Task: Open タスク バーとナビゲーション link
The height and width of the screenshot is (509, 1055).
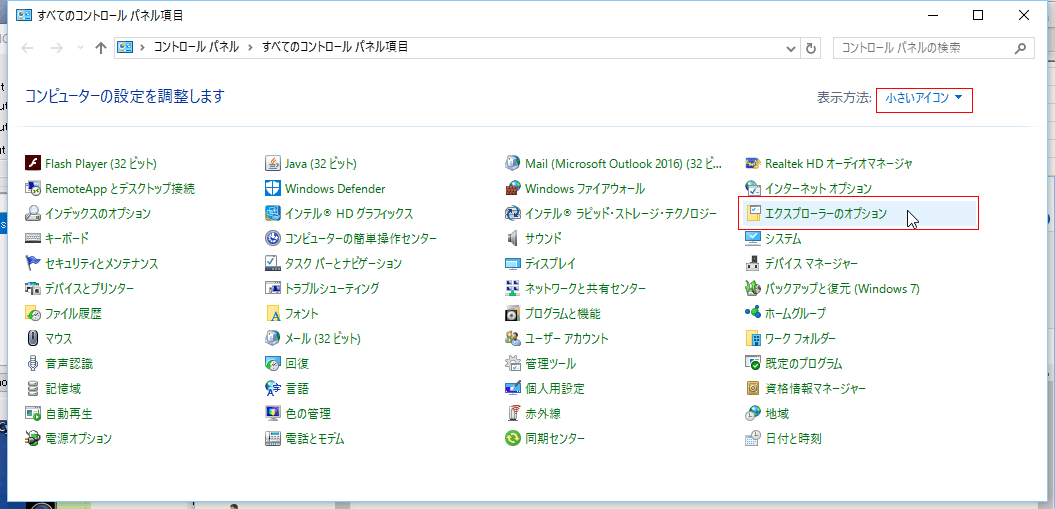Action: pyautogui.click(x=343, y=264)
